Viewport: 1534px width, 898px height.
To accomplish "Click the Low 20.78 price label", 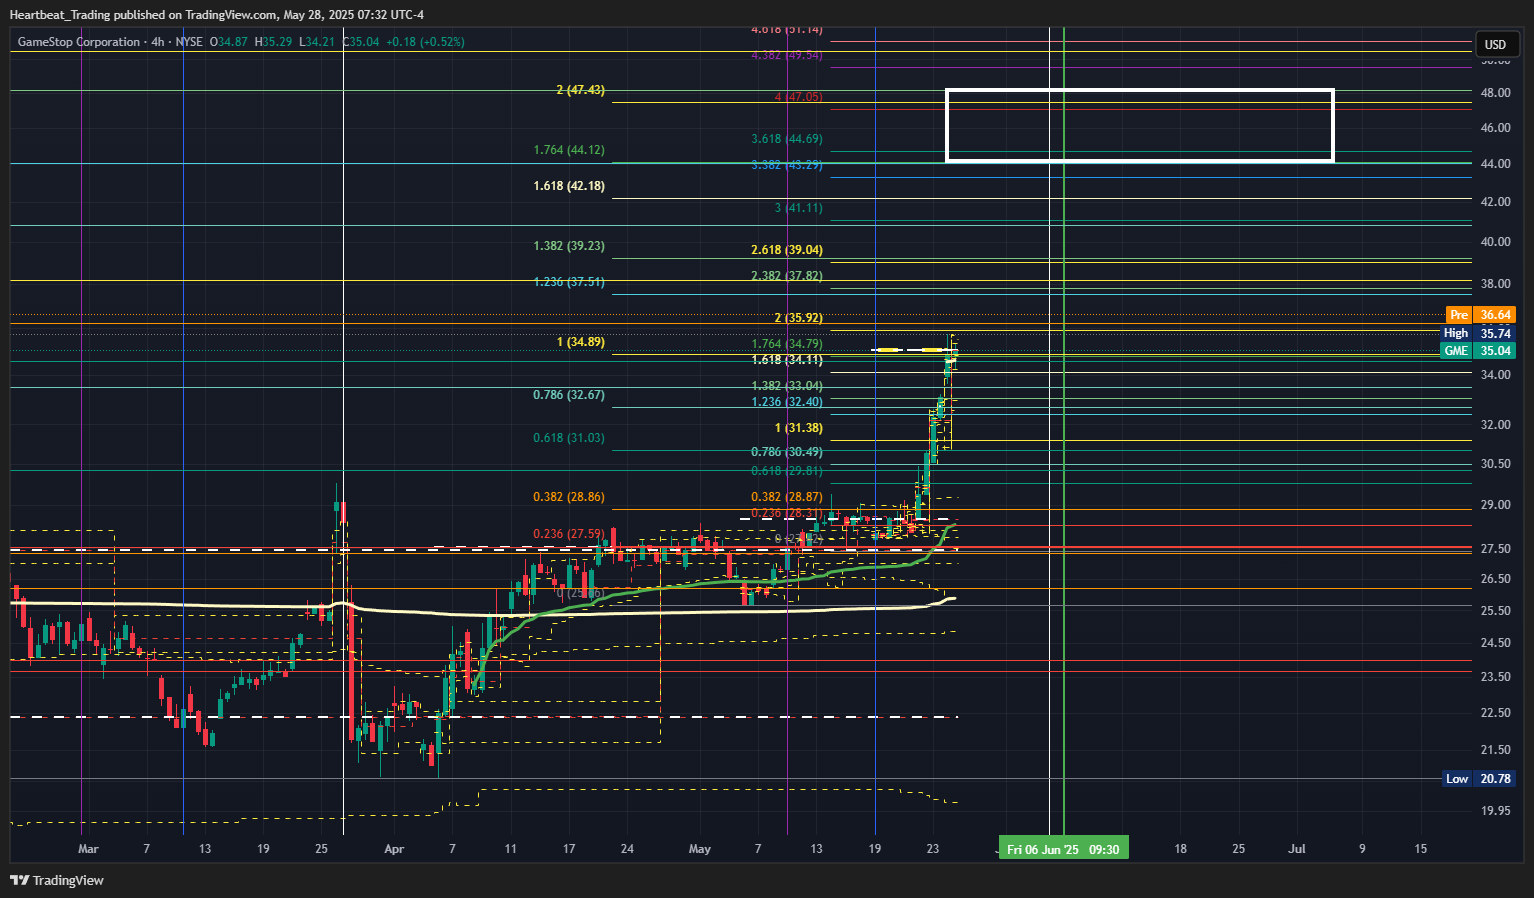I will 1479,779.
